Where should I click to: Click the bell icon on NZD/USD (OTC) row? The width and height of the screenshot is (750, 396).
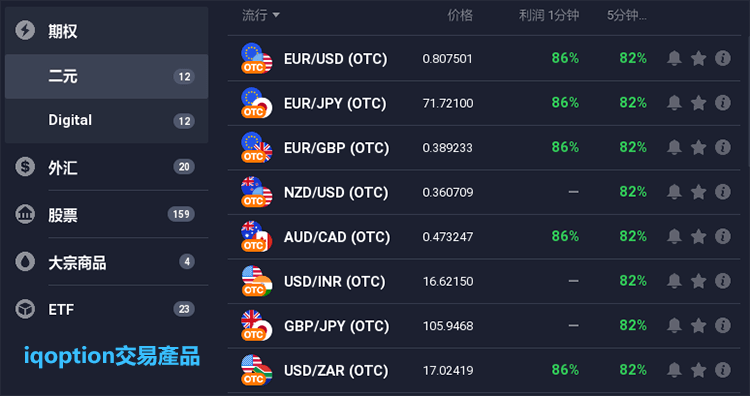[674, 192]
